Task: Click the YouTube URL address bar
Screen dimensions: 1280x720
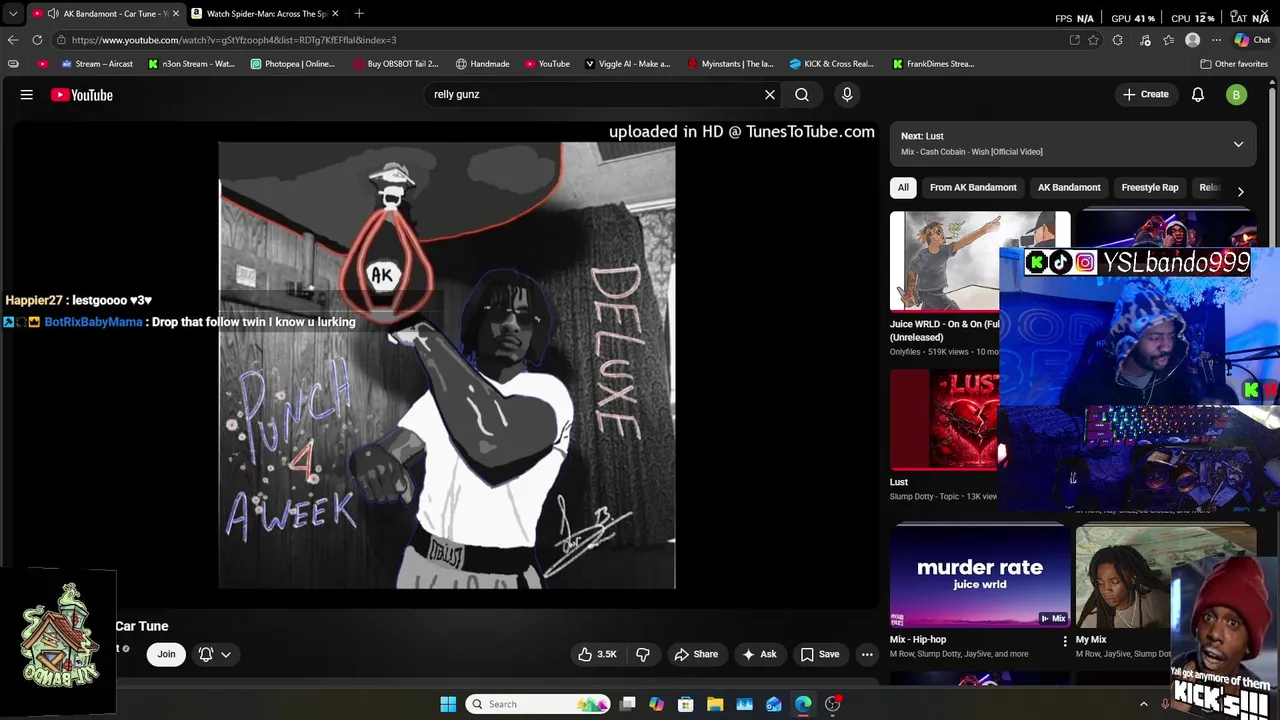Action: click(560, 40)
